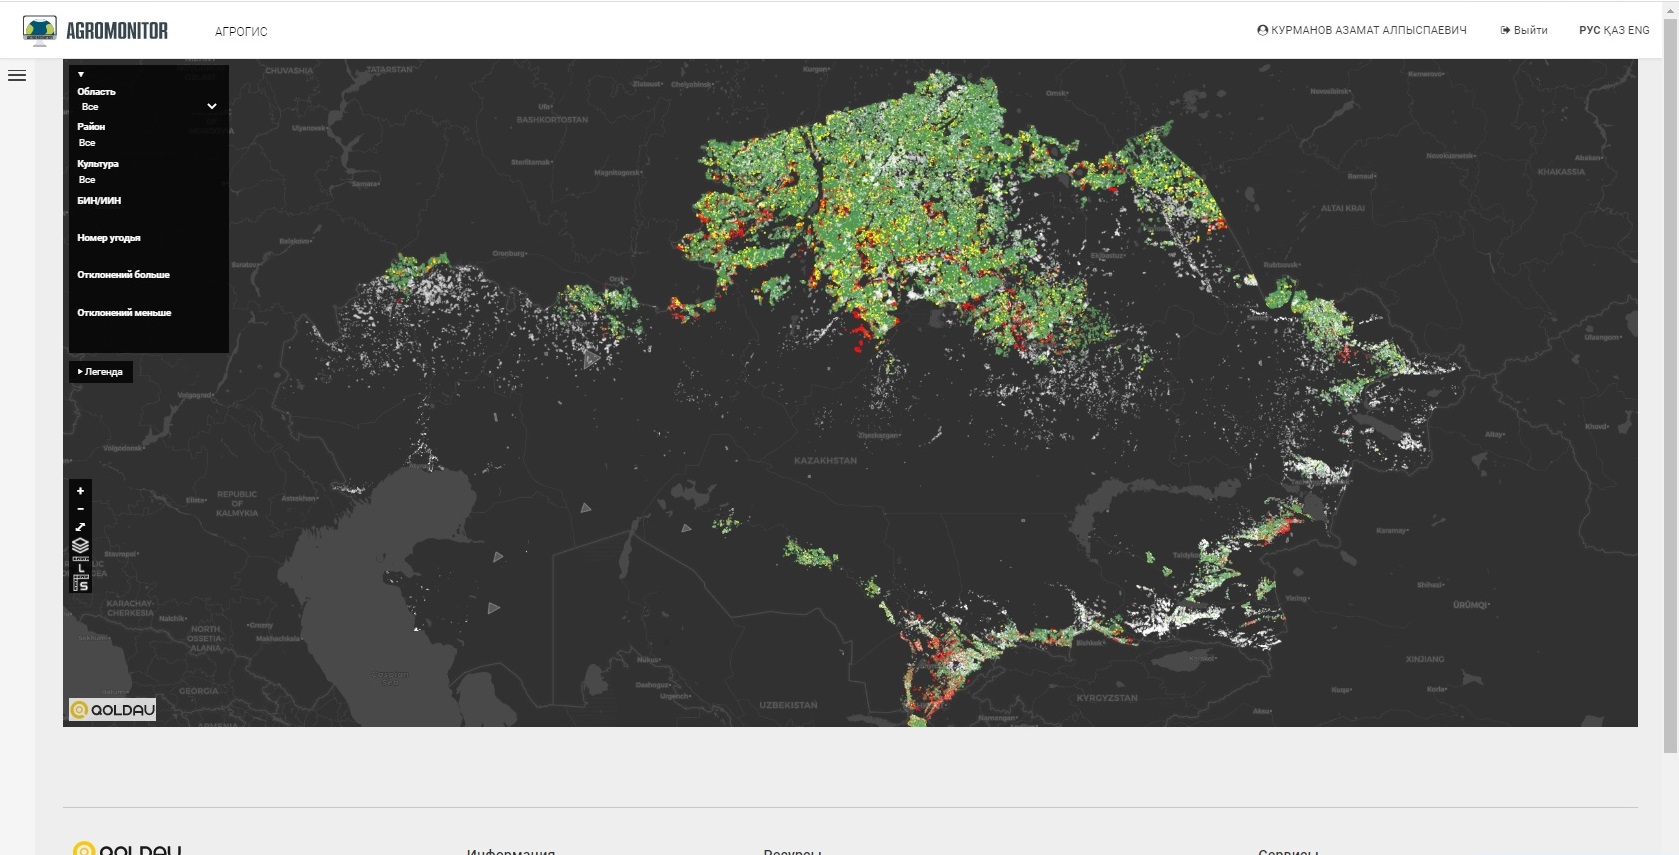Screen dimensions: 1679x855
Task: Click the Выйти logout link
Action: [1523, 31]
